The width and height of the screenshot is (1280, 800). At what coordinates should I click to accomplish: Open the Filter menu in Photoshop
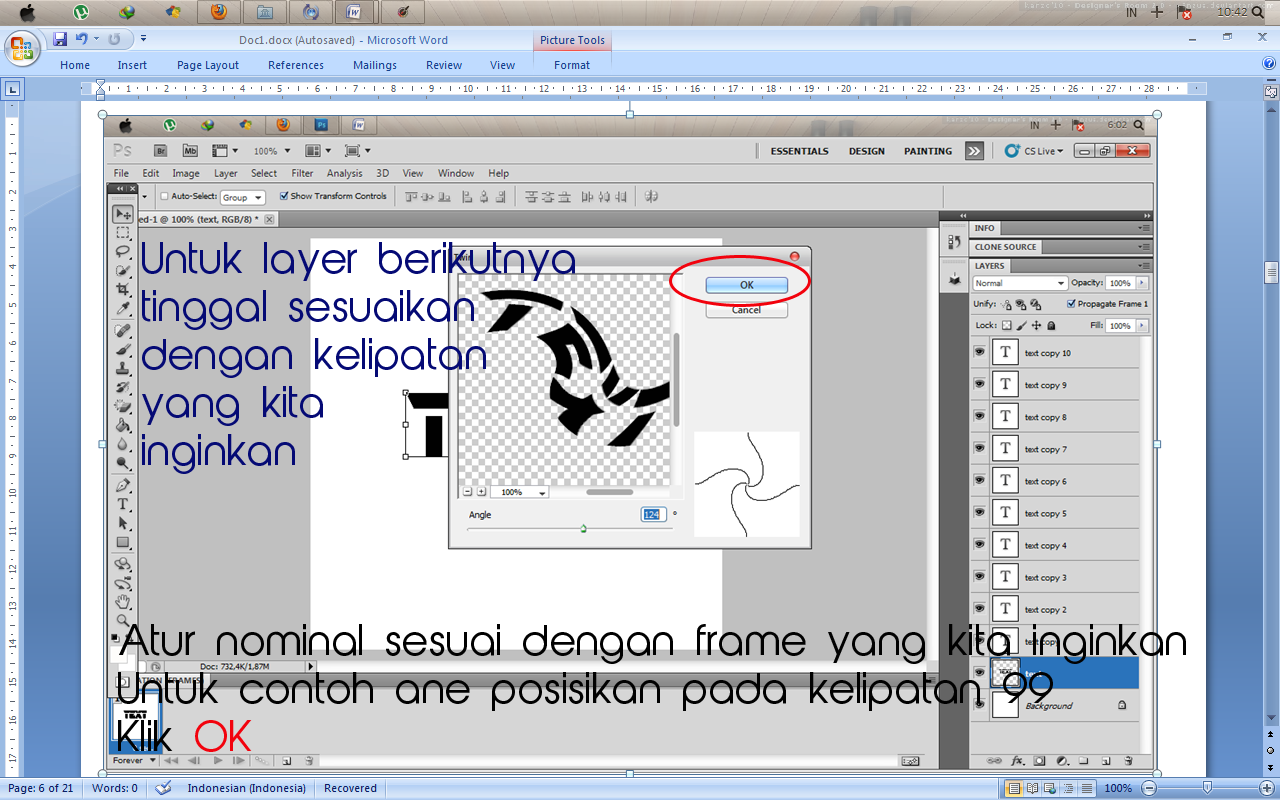coord(302,173)
